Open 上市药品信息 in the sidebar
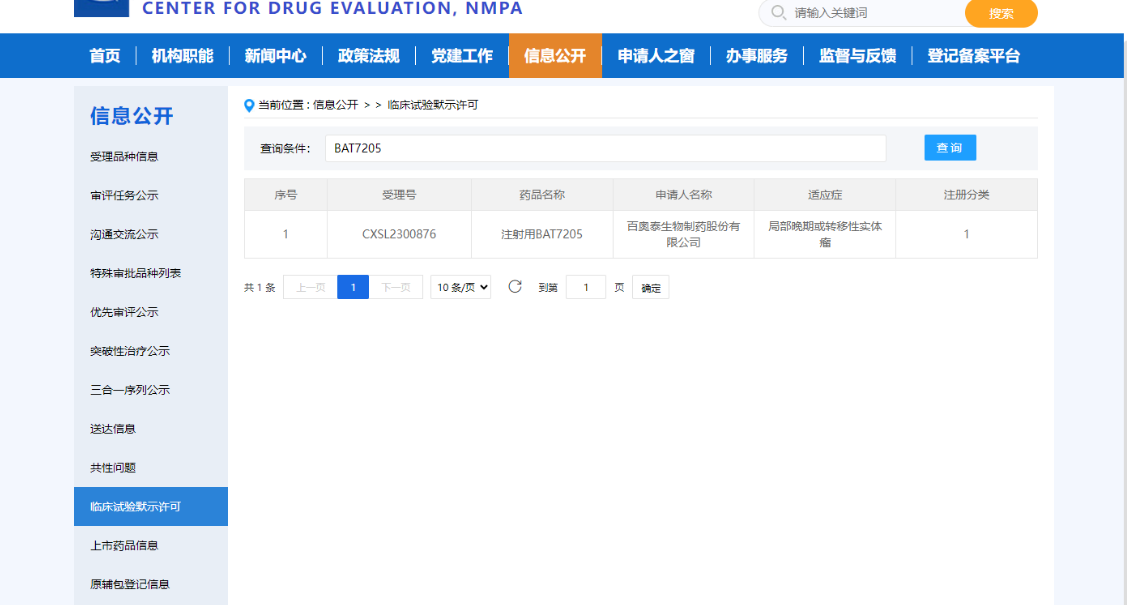Viewport: 1127px width, 605px height. (124, 545)
